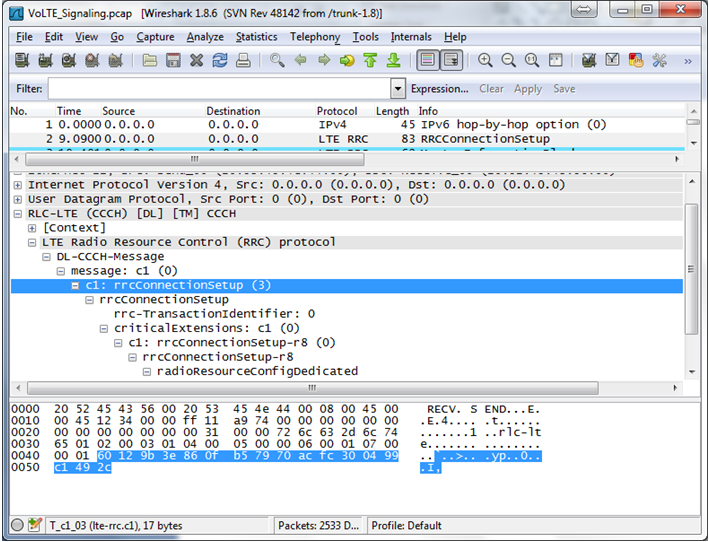Open coloring rules editor icon

tap(636, 60)
